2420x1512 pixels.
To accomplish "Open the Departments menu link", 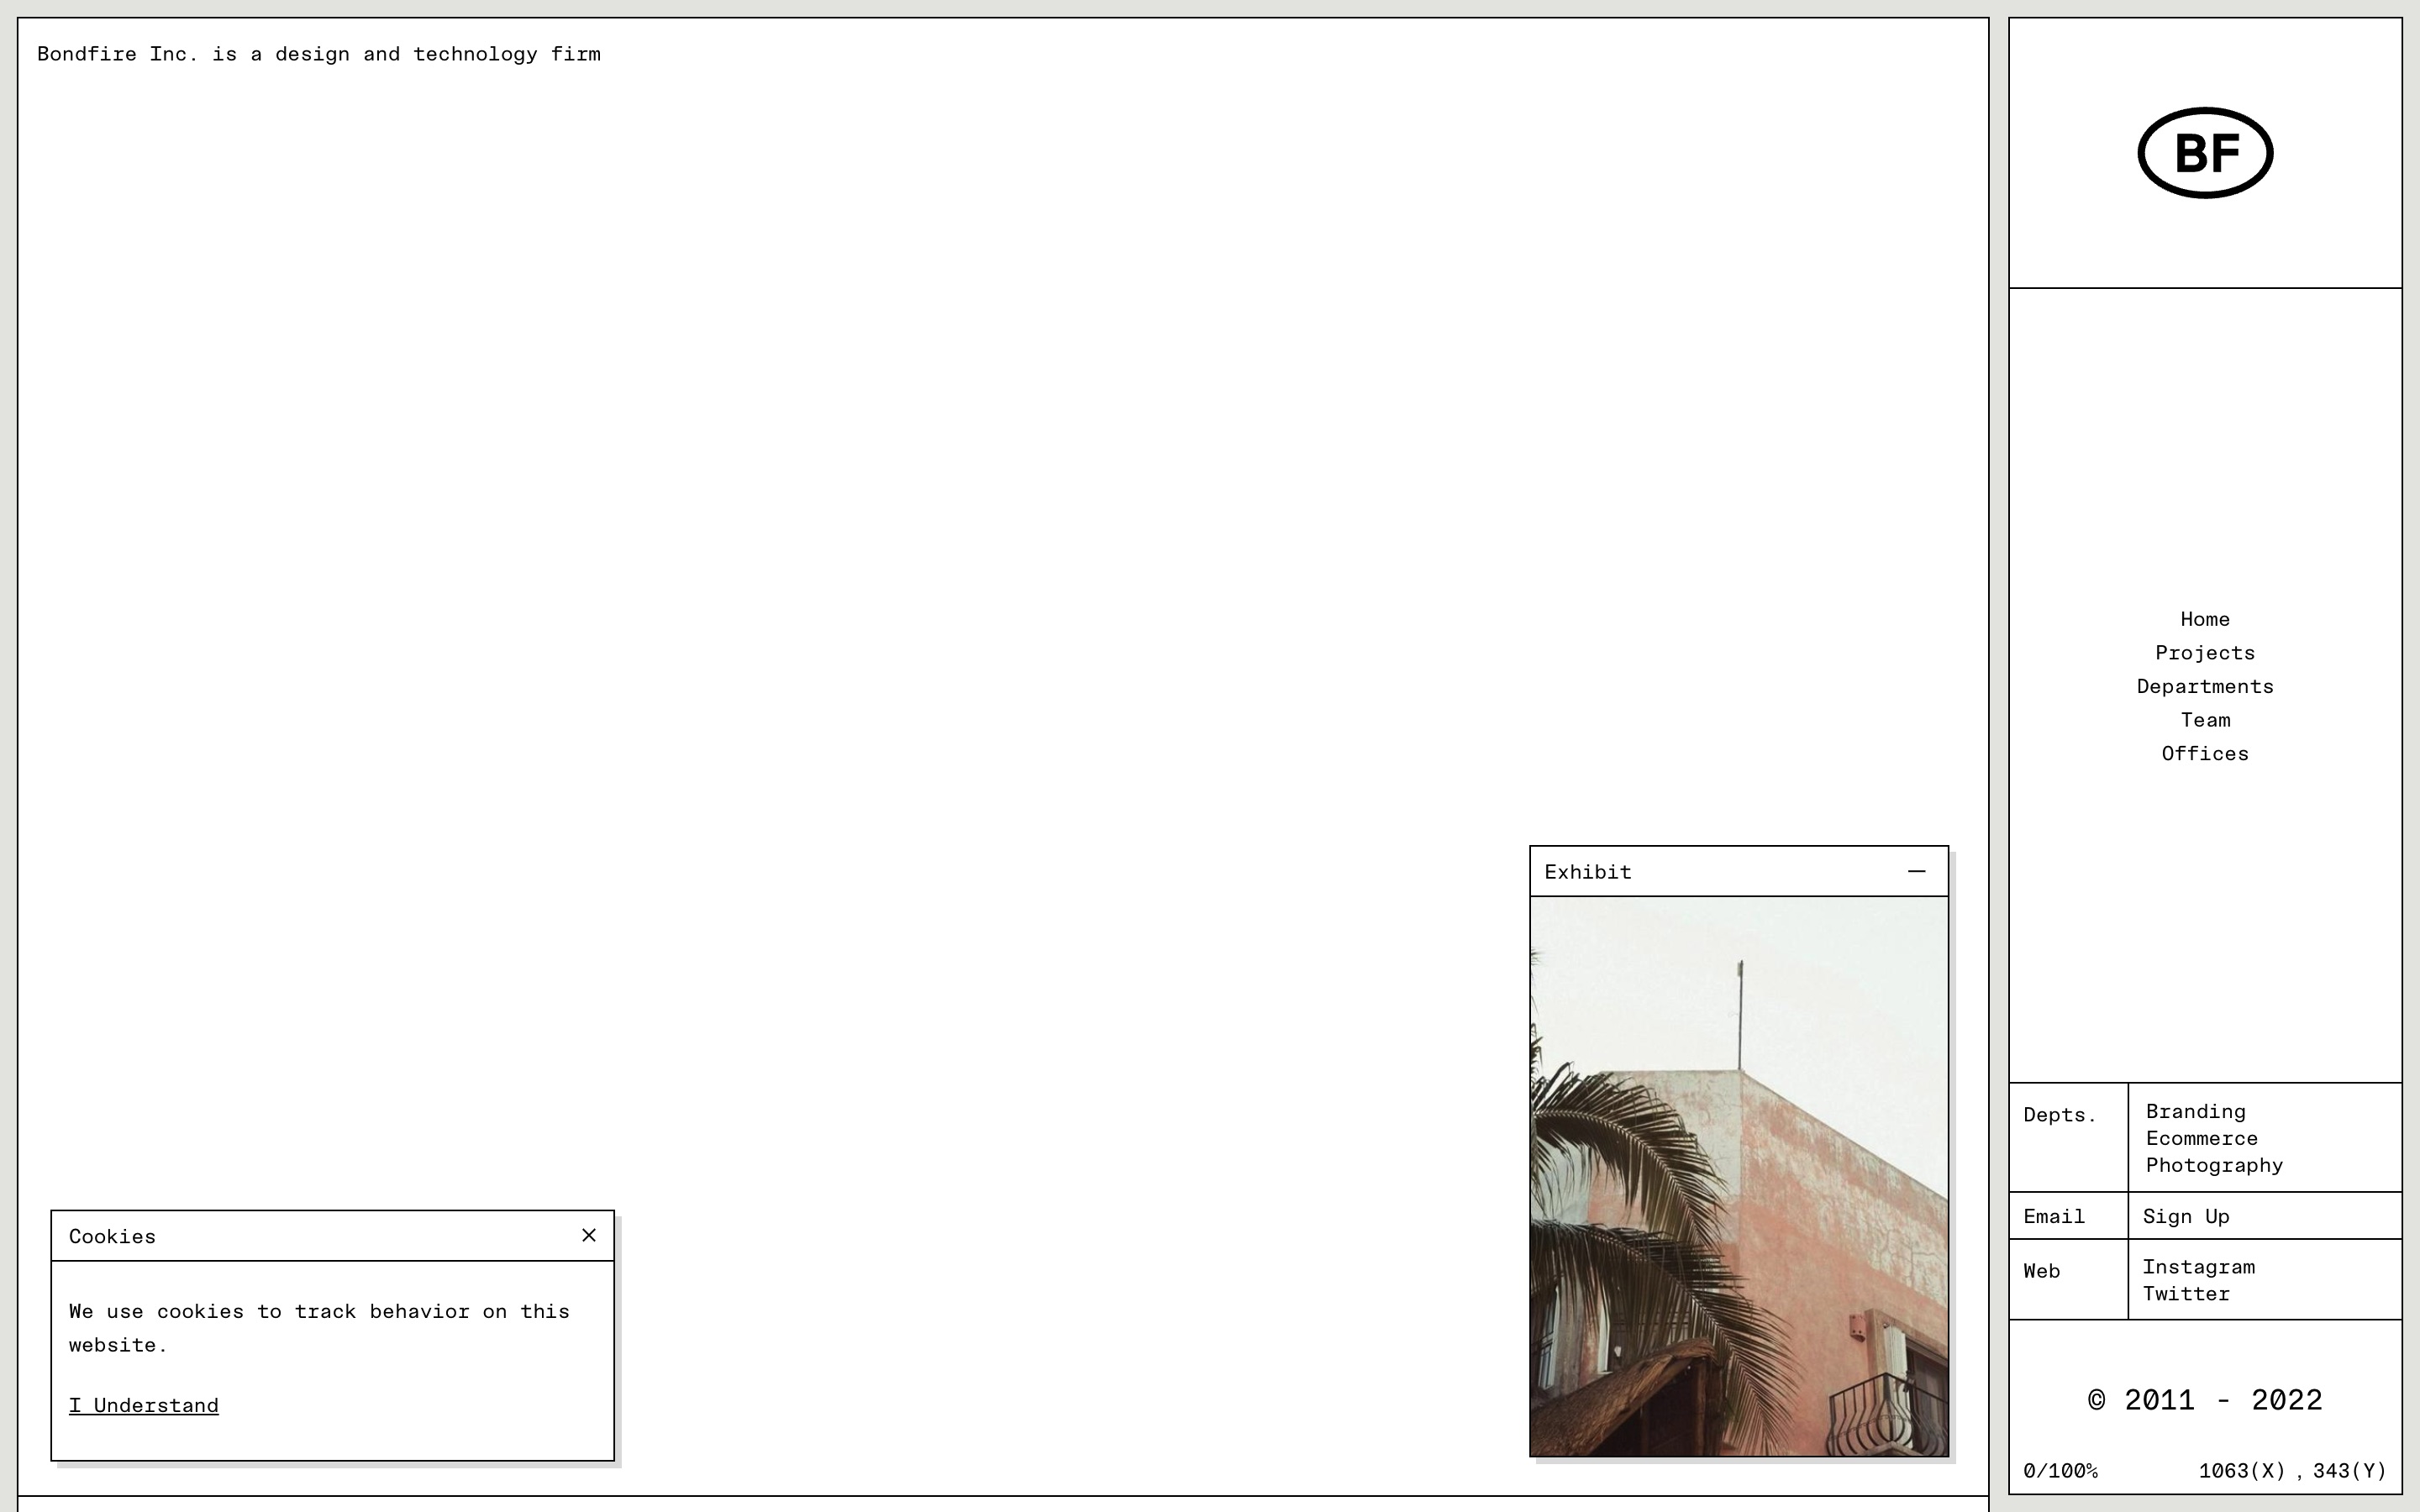I will [x=2204, y=686].
